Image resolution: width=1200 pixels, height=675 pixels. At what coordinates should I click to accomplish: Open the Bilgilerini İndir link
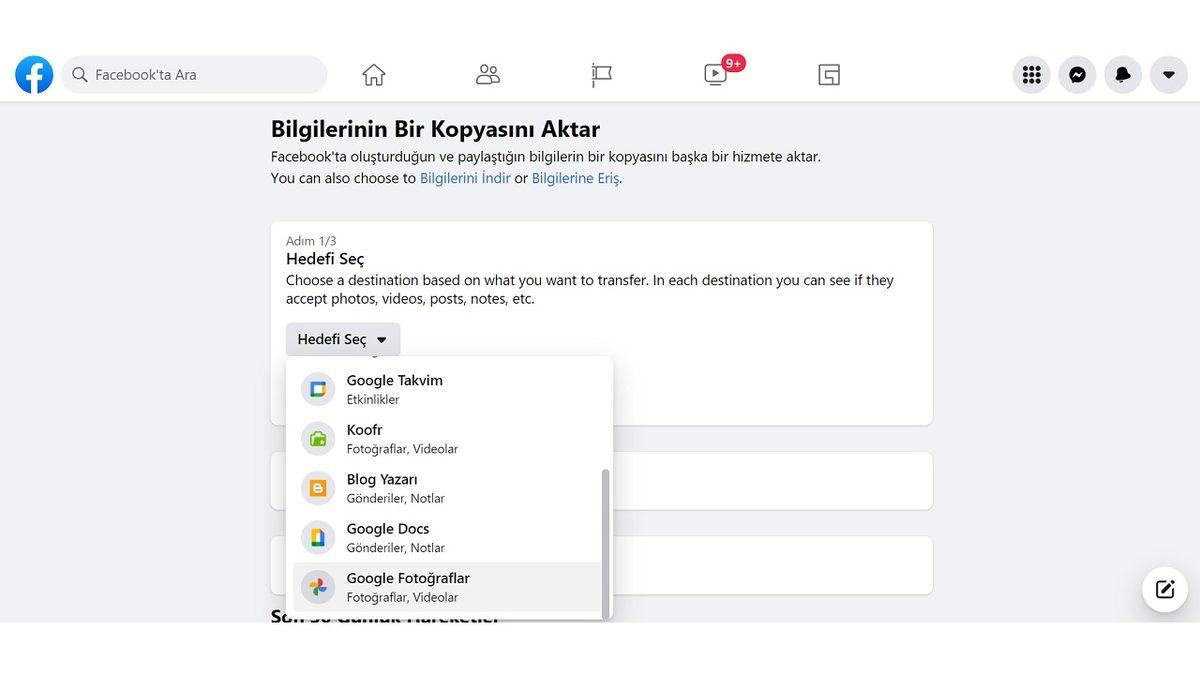click(x=465, y=177)
